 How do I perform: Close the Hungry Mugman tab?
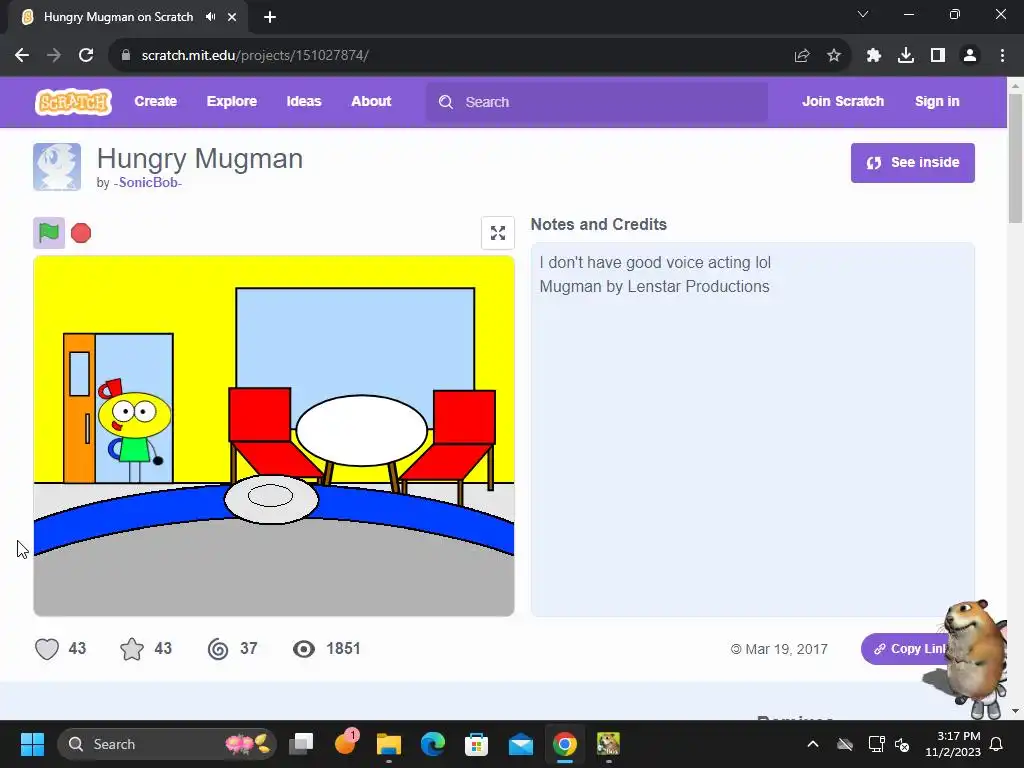(x=232, y=17)
